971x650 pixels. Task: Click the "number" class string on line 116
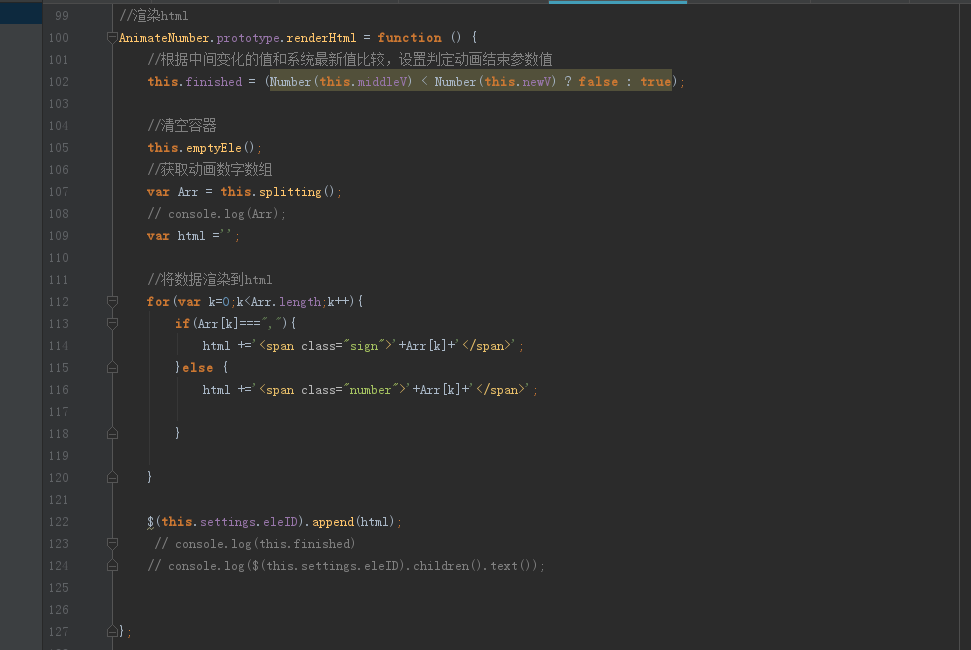371,389
